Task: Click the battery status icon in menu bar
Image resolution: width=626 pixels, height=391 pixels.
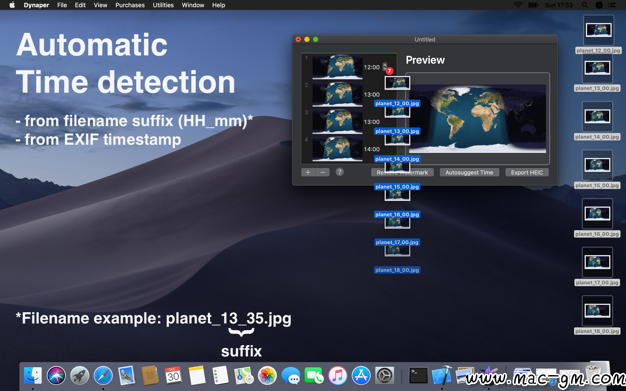Action: (x=533, y=5)
